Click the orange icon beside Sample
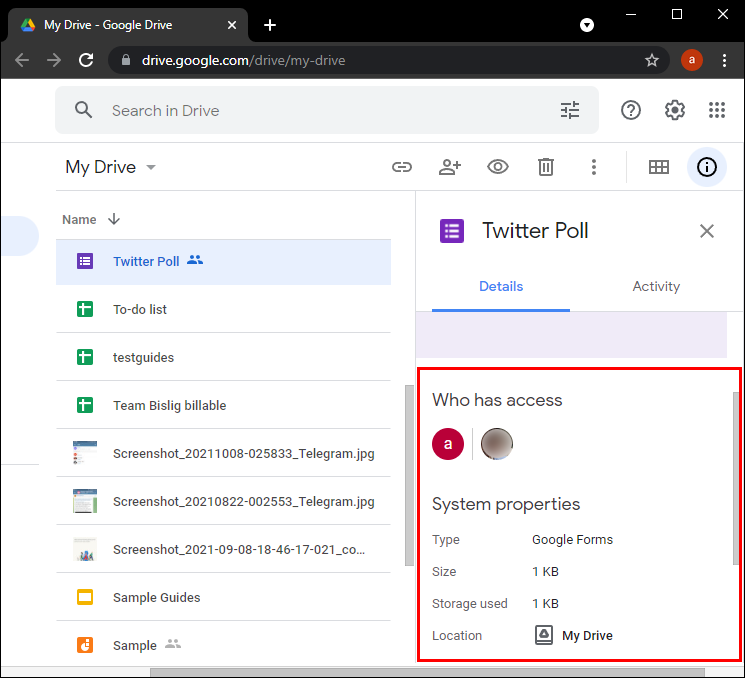Screen dimensions: 745x678 [x=85, y=645]
